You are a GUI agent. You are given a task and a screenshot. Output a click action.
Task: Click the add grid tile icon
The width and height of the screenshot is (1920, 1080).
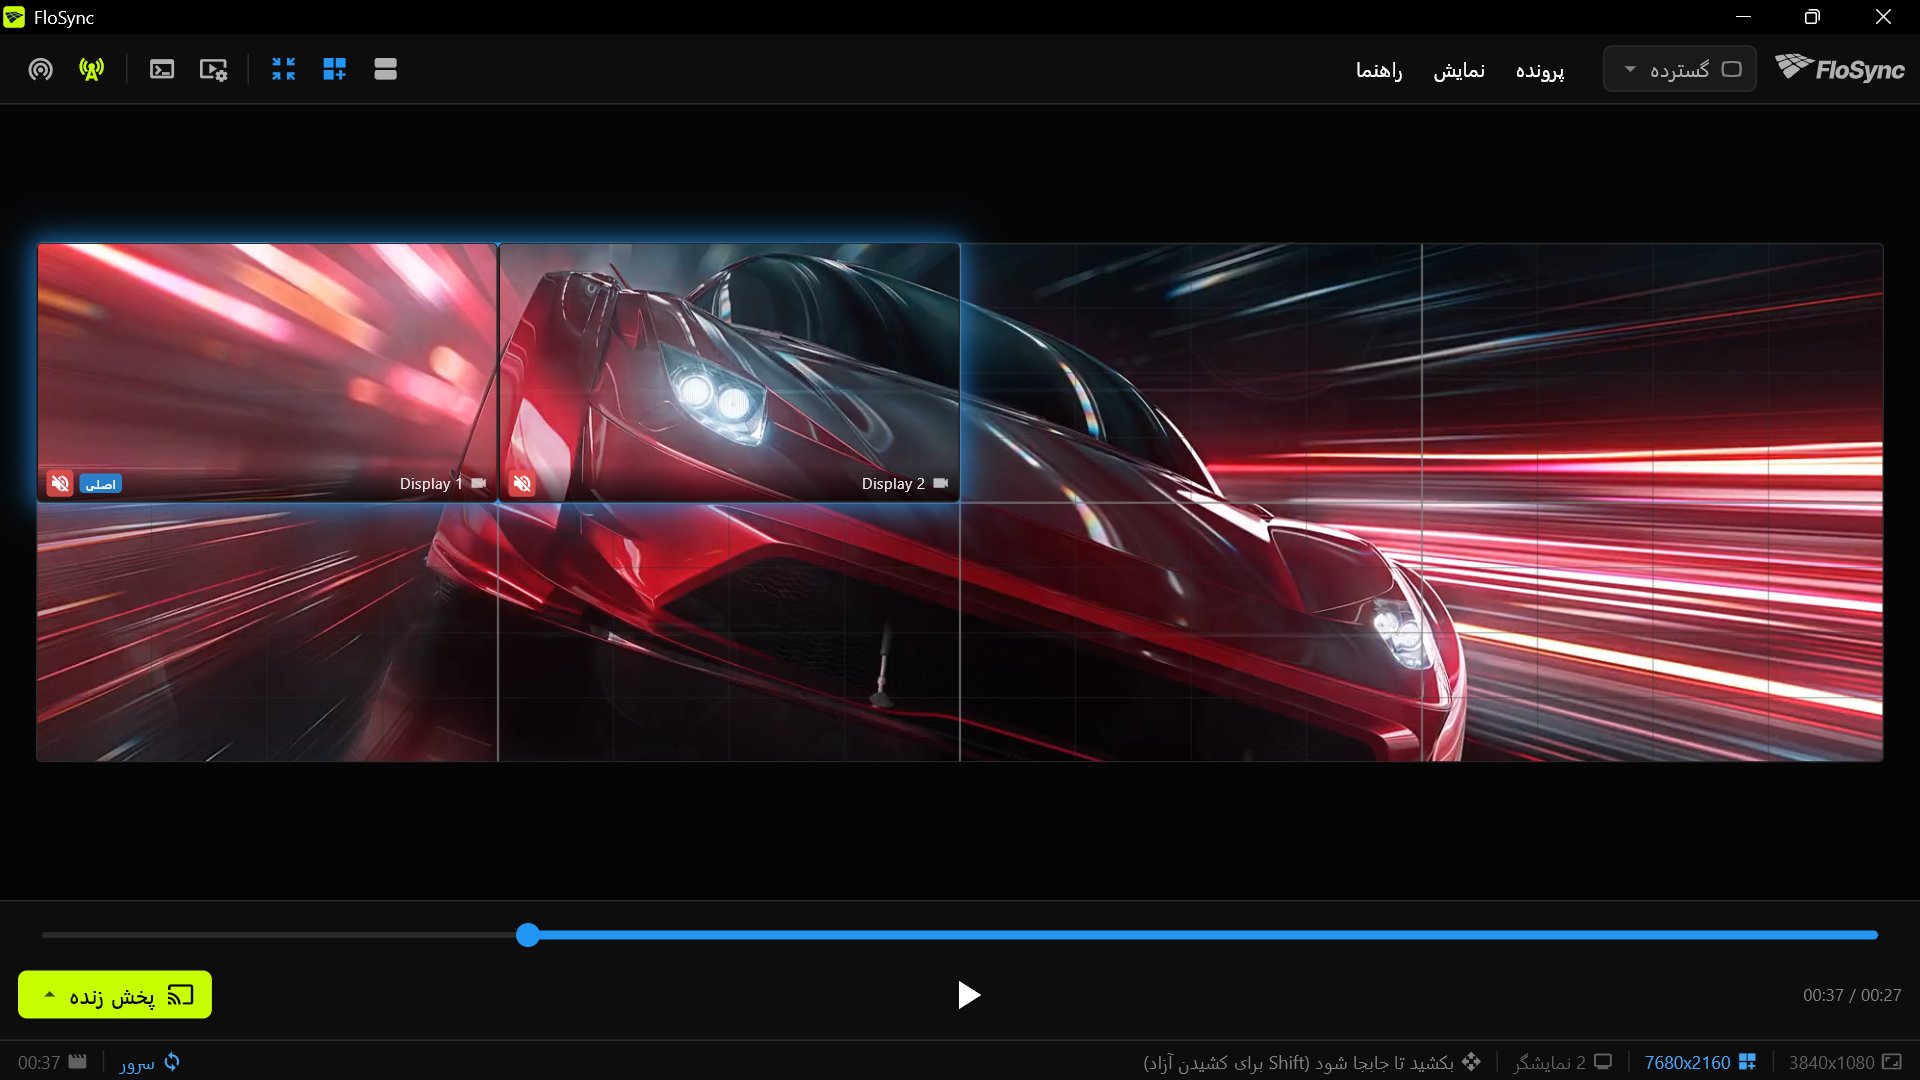[x=335, y=69]
